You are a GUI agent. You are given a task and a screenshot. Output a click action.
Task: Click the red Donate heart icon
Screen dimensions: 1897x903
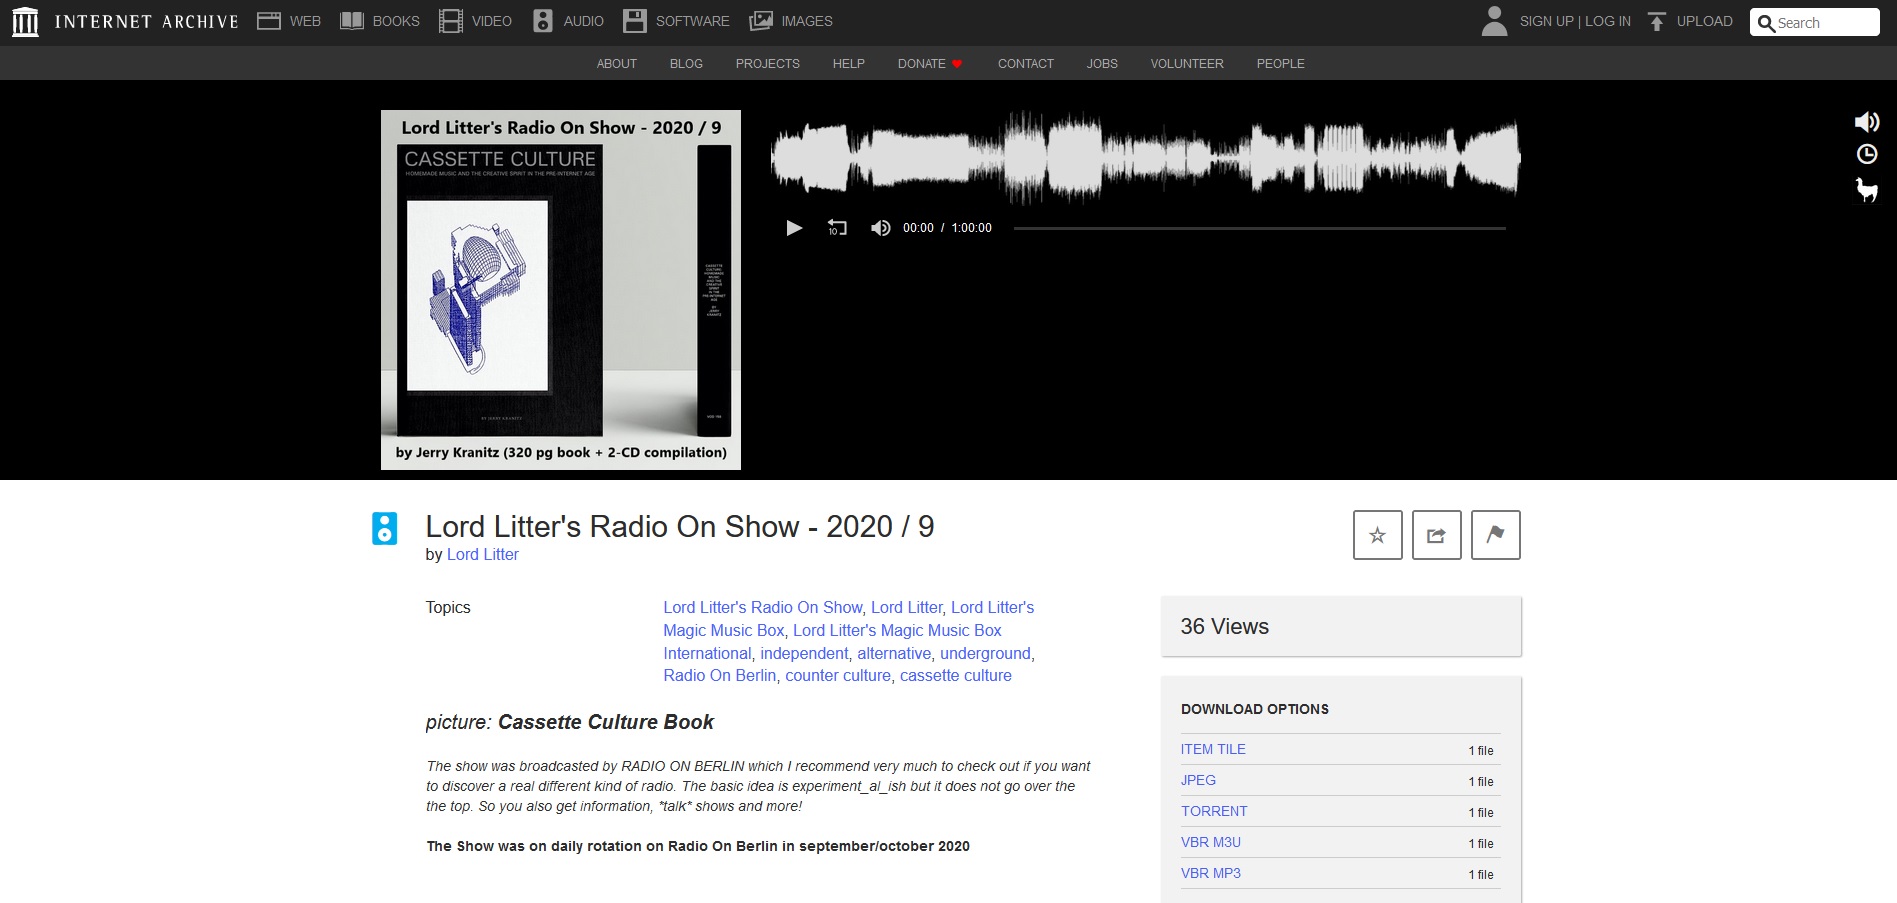(x=957, y=64)
